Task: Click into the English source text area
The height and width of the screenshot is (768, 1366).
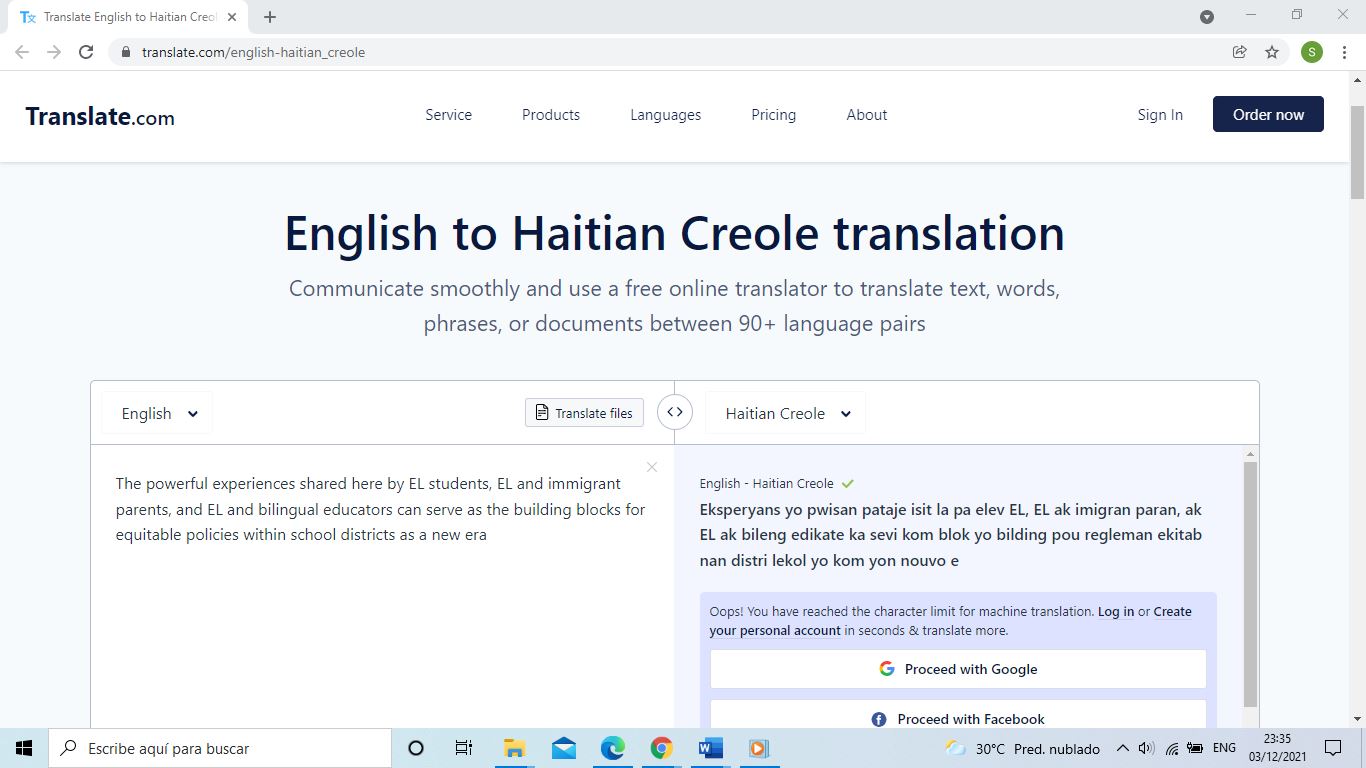Action: 382,585
